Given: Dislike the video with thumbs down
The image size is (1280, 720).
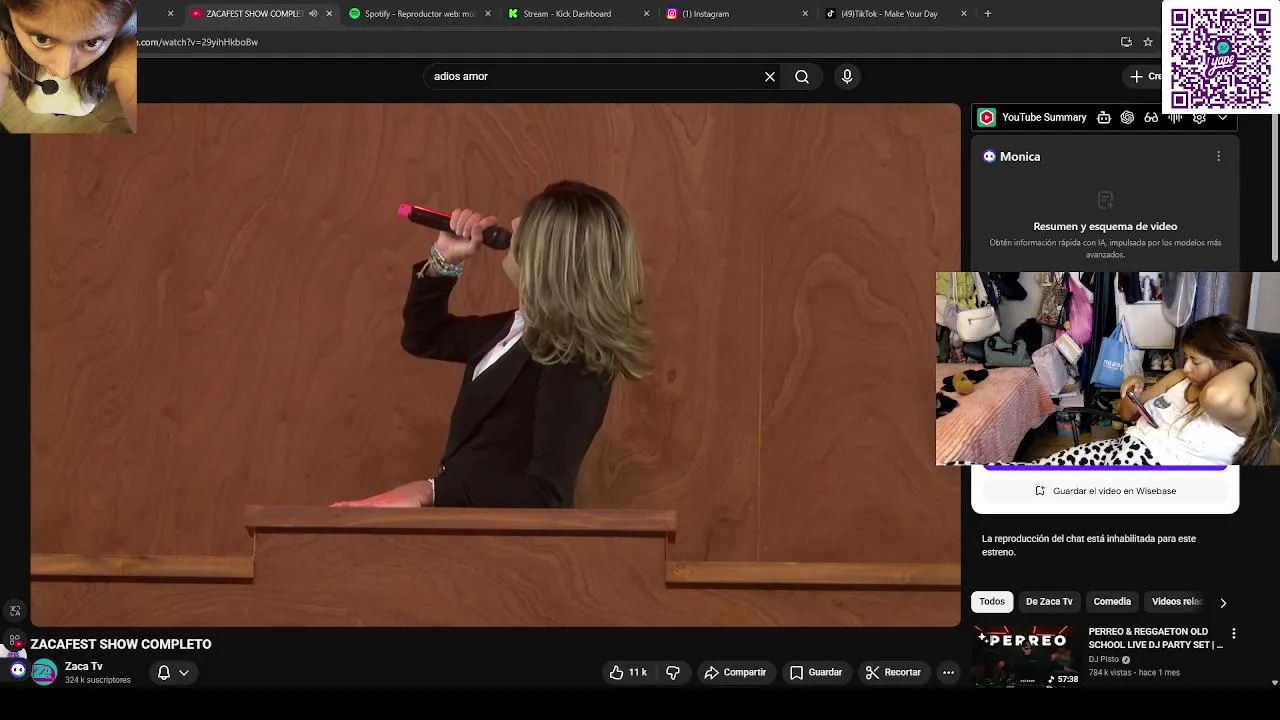Looking at the screenshot, I should click(x=673, y=672).
